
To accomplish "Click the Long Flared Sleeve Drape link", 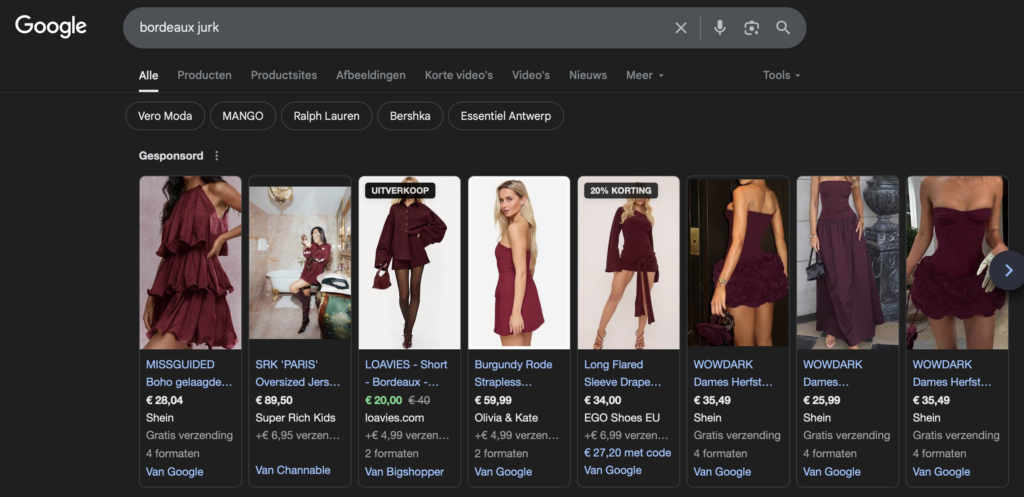I will point(623,373).
